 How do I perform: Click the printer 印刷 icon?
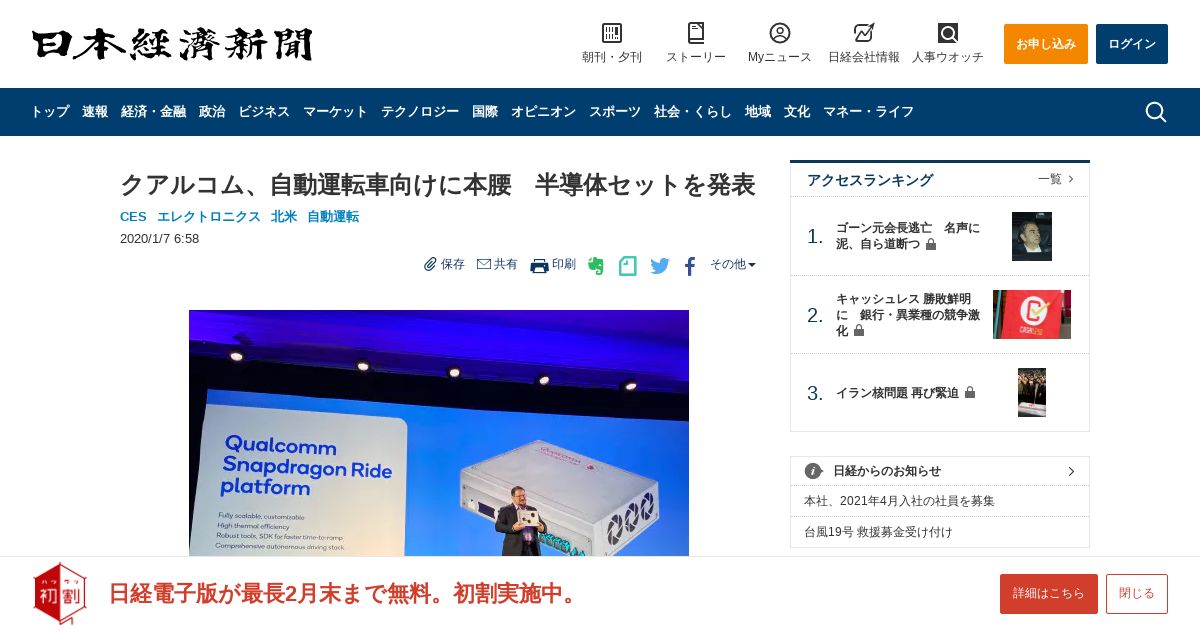coord(539,265)
